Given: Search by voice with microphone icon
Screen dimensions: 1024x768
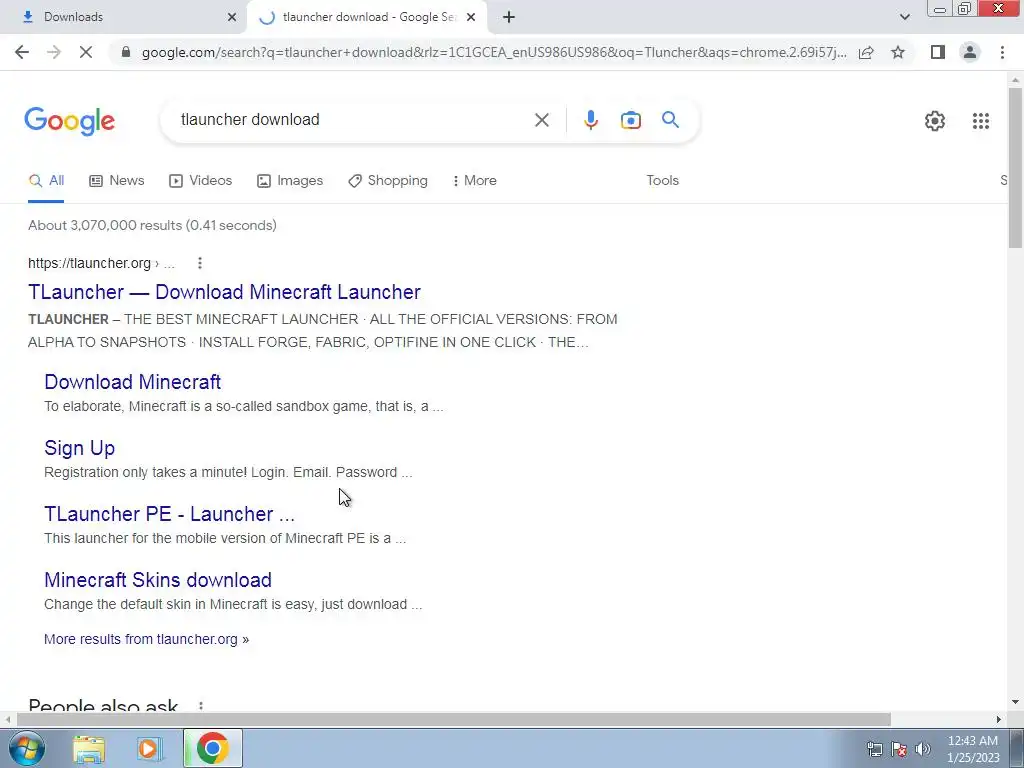Looking at the screenshot, I should (x=590, y=120).
